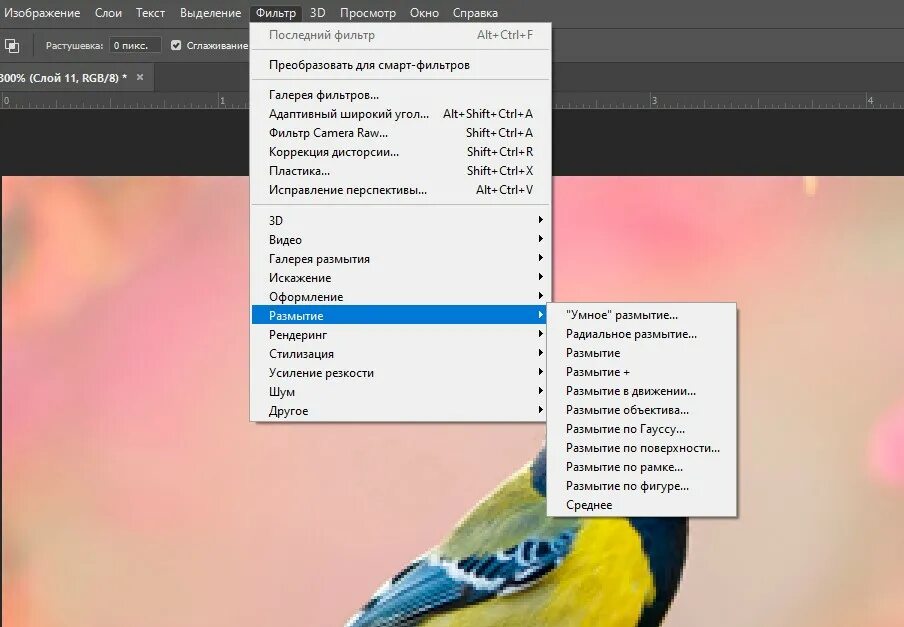
Task: Toggle the Сглаживание checkbox
Action: 176,45
